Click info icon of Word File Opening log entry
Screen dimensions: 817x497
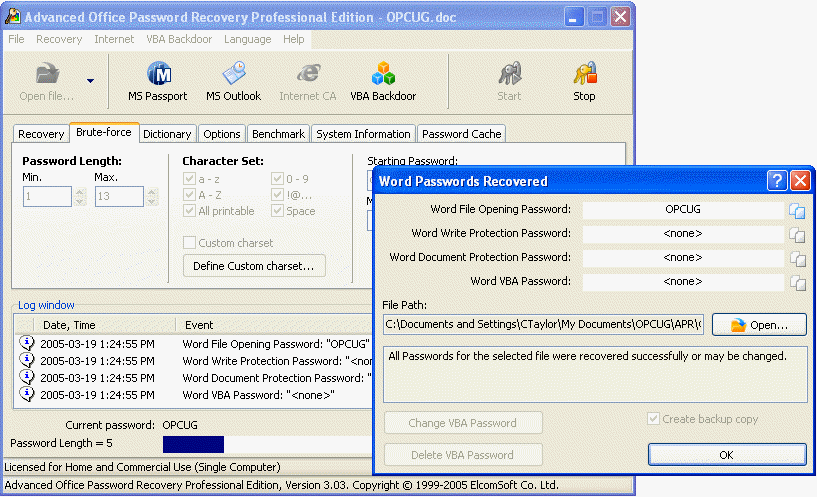[x=27, y=343]
